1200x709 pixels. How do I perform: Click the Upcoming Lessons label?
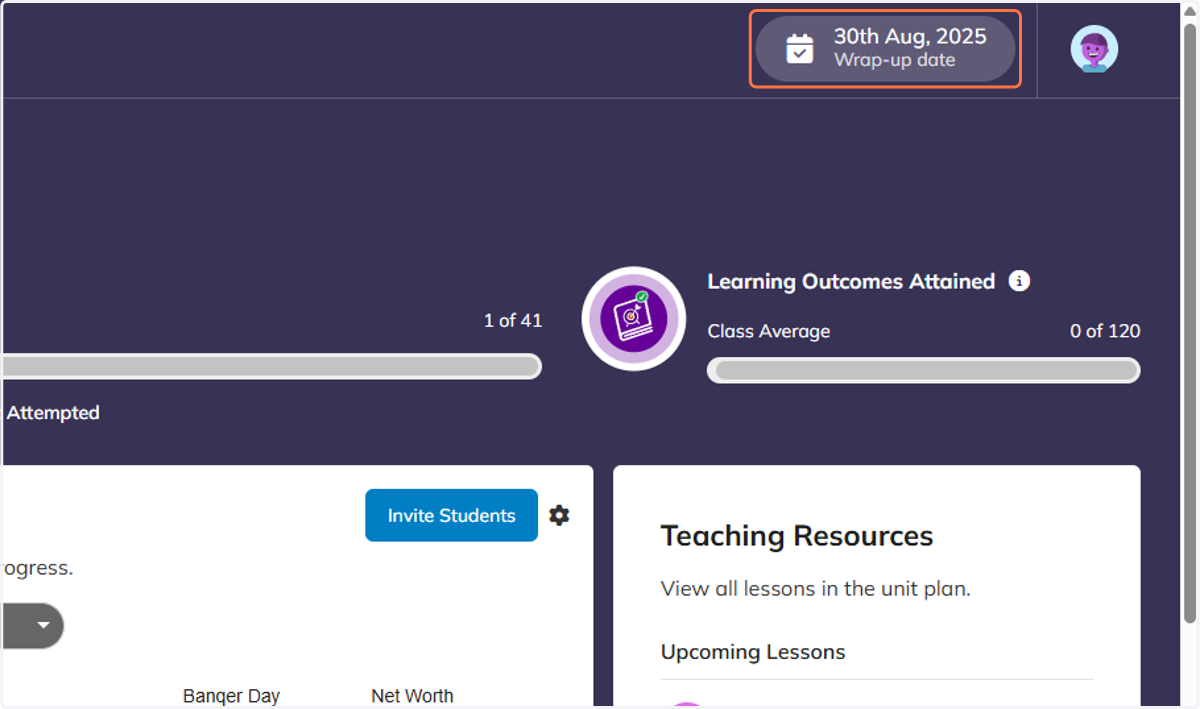click(753, 652)
